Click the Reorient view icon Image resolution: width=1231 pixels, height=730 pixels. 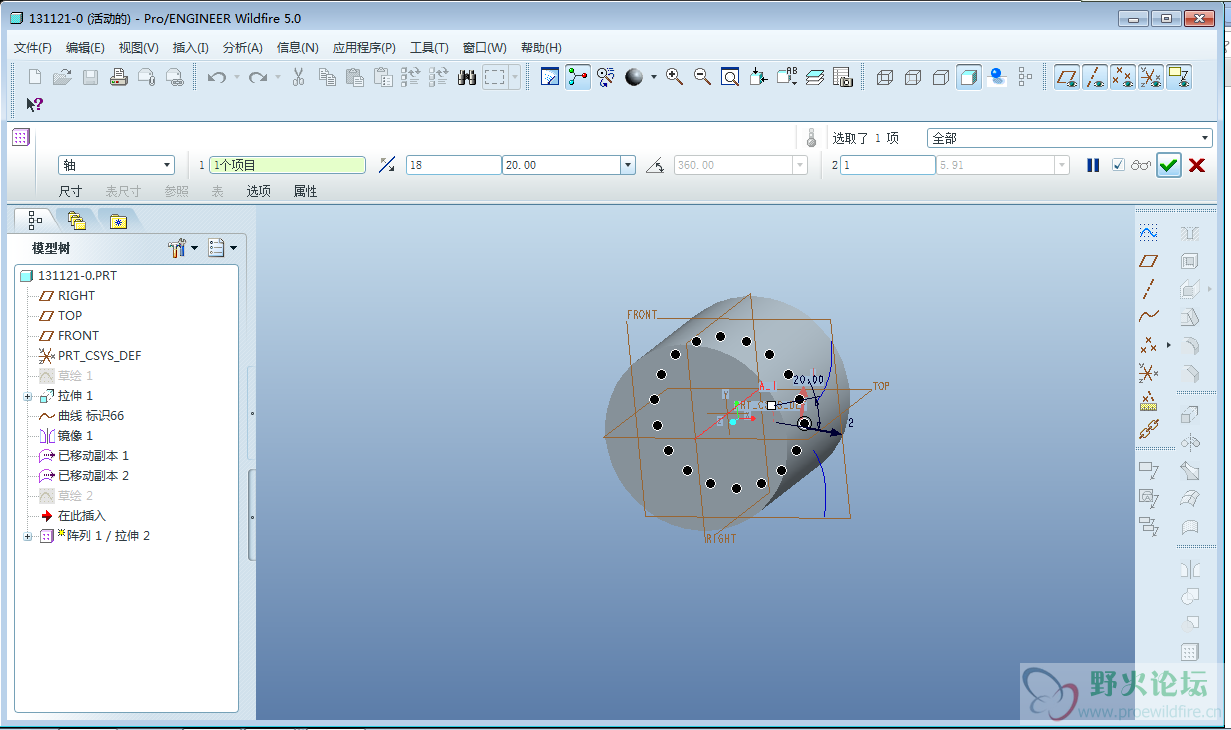coord(758,77)
